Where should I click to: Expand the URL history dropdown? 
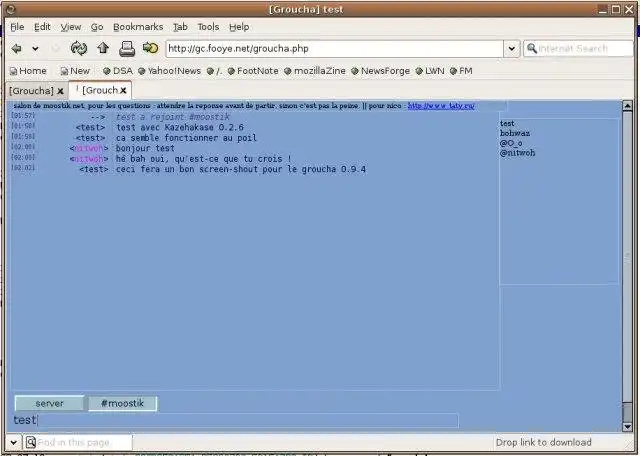tap(511, 49)
